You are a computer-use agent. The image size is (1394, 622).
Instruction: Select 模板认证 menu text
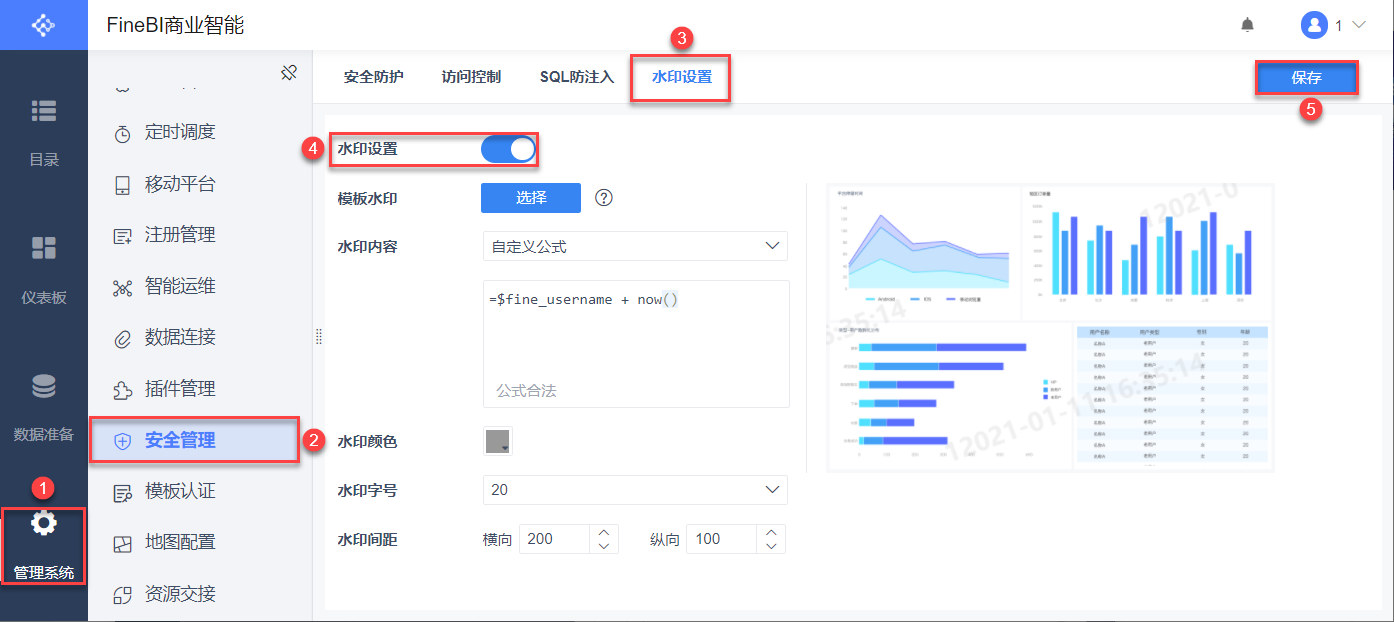180,491
